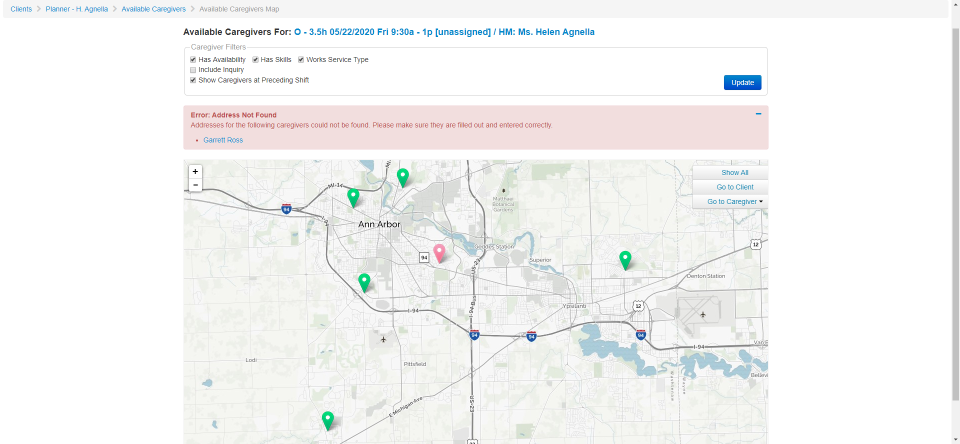Open the Garrett Ross caregiver link
The width and height of the screenshot is (960, 444).
pos(223,140)
